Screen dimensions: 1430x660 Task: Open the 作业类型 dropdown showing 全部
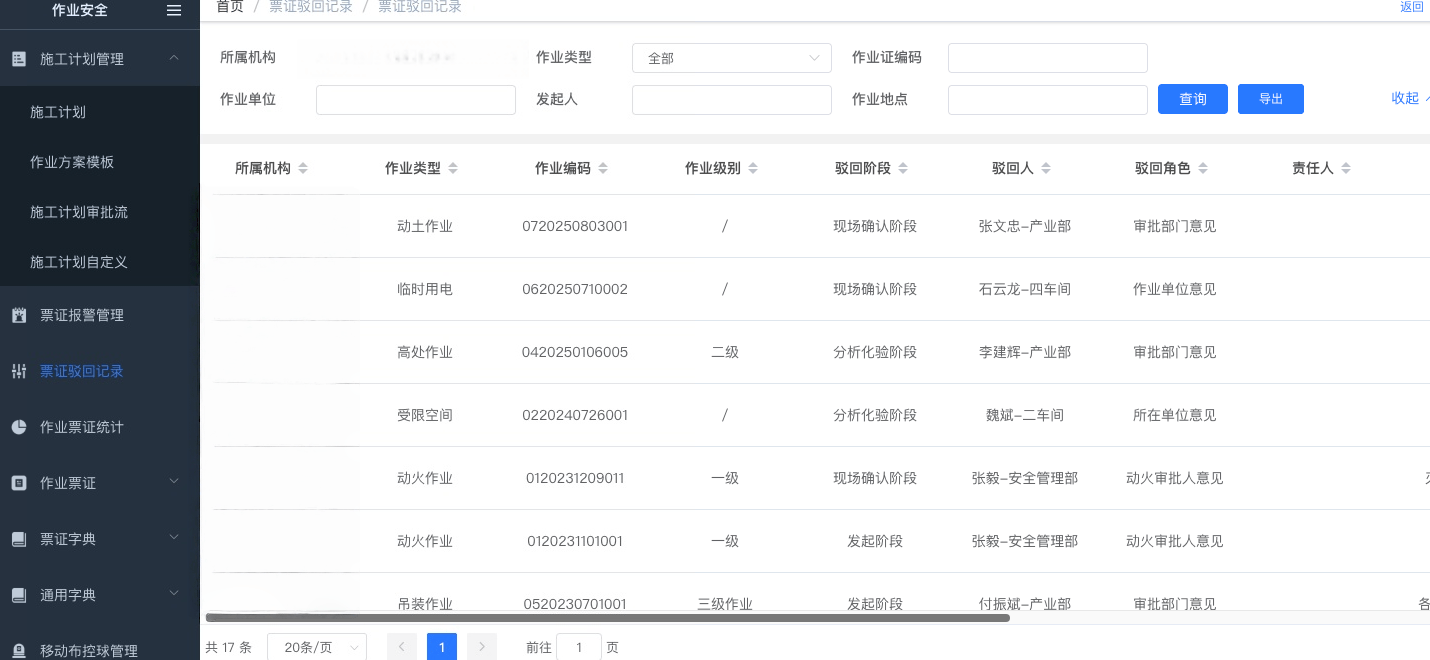tap(731, 58)
